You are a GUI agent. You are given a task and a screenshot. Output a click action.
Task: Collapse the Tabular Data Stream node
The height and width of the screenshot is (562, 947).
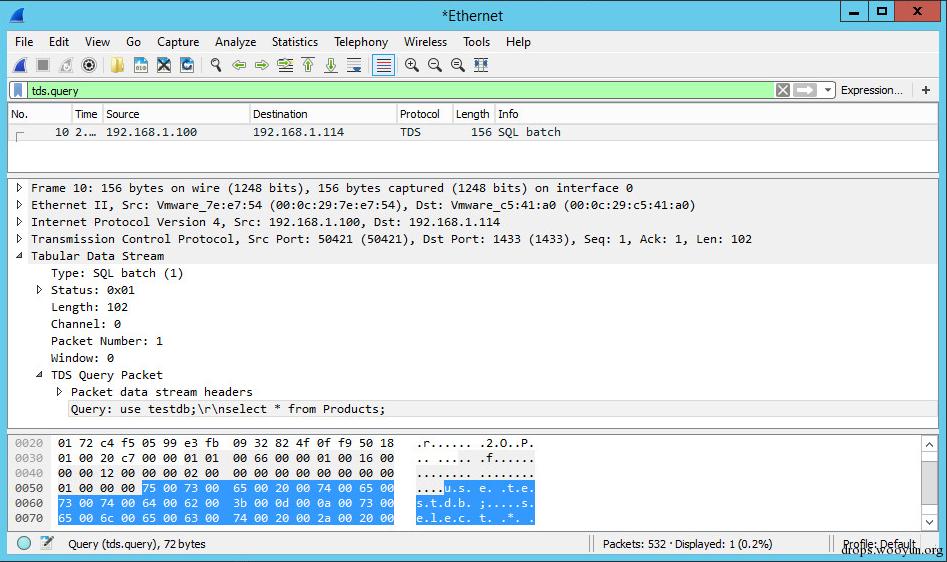pyautogui.click(x=19, y=256)
